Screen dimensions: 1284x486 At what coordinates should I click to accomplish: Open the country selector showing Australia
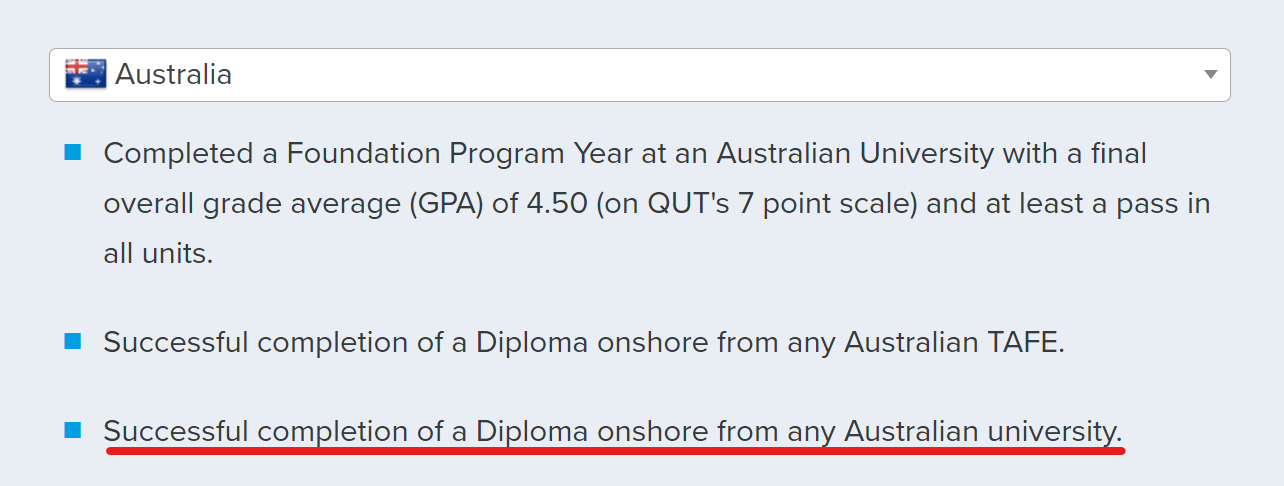[x=640, y=75]
